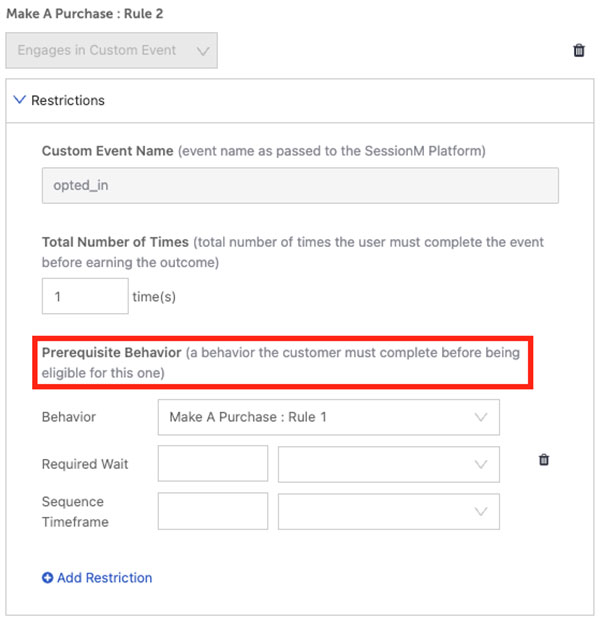
Task: Click the Required Wait value field
Action: [x=213, y=464]
